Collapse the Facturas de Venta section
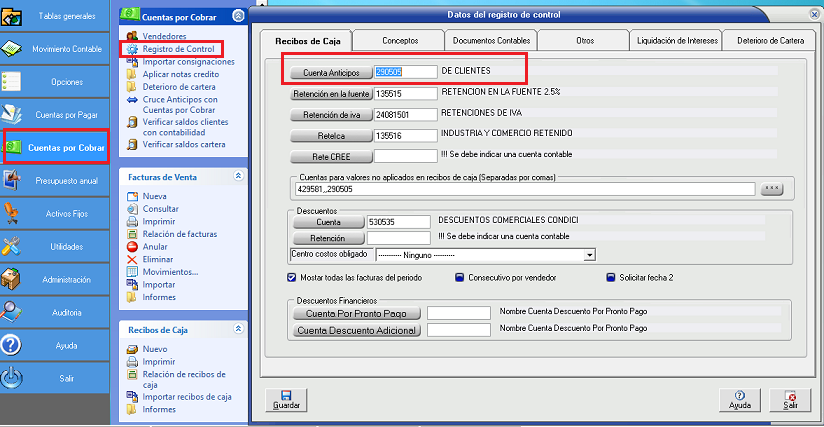The height and width of the screenshot is (427, 824). [237, 176]
